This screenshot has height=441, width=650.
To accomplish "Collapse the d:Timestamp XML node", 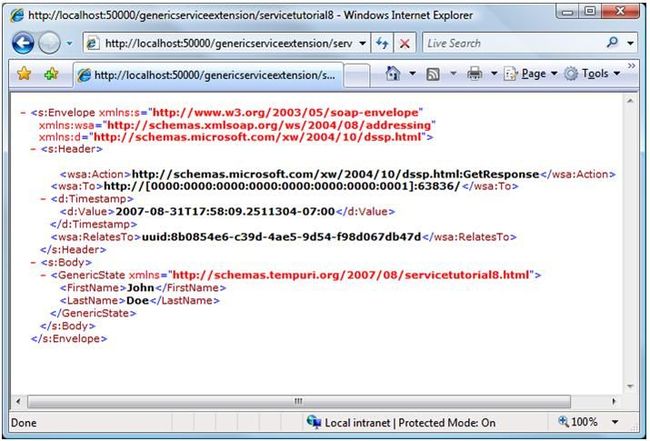I will [43, 199].
